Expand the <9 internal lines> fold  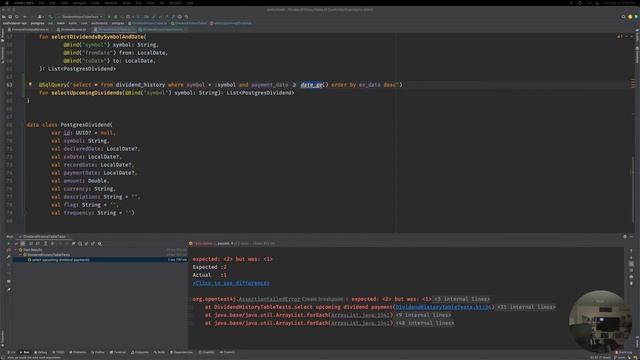coord(423,315)
